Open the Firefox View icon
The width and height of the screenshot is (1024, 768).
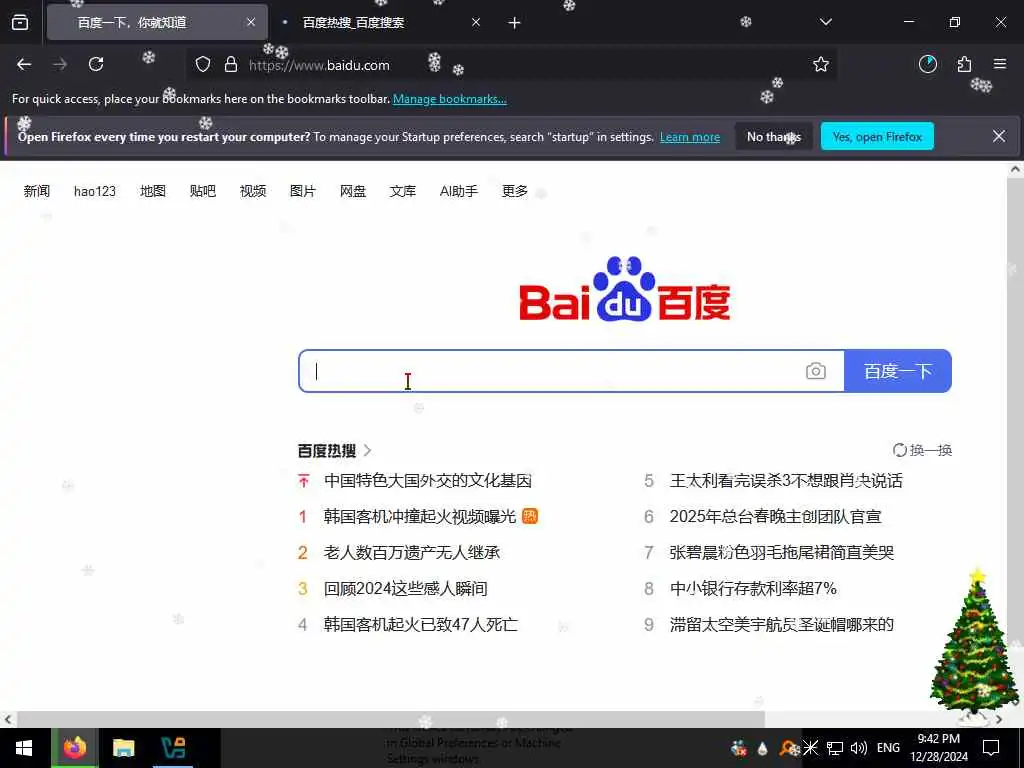click(20, 22)
